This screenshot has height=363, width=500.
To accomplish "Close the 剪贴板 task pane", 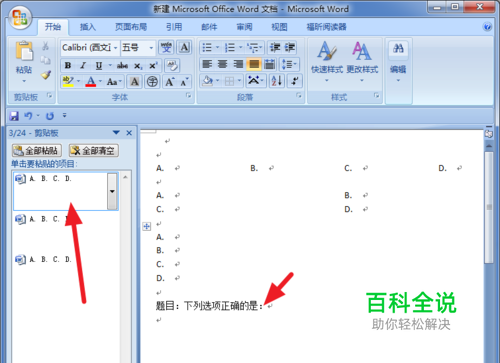I will [x=129, y=133].
